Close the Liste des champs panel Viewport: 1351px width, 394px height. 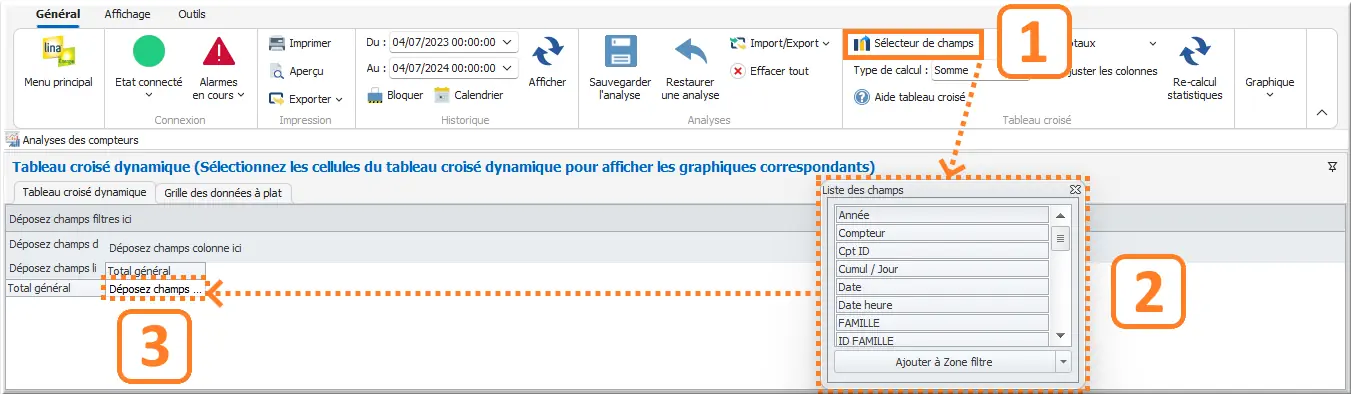tap(1075, 189)
